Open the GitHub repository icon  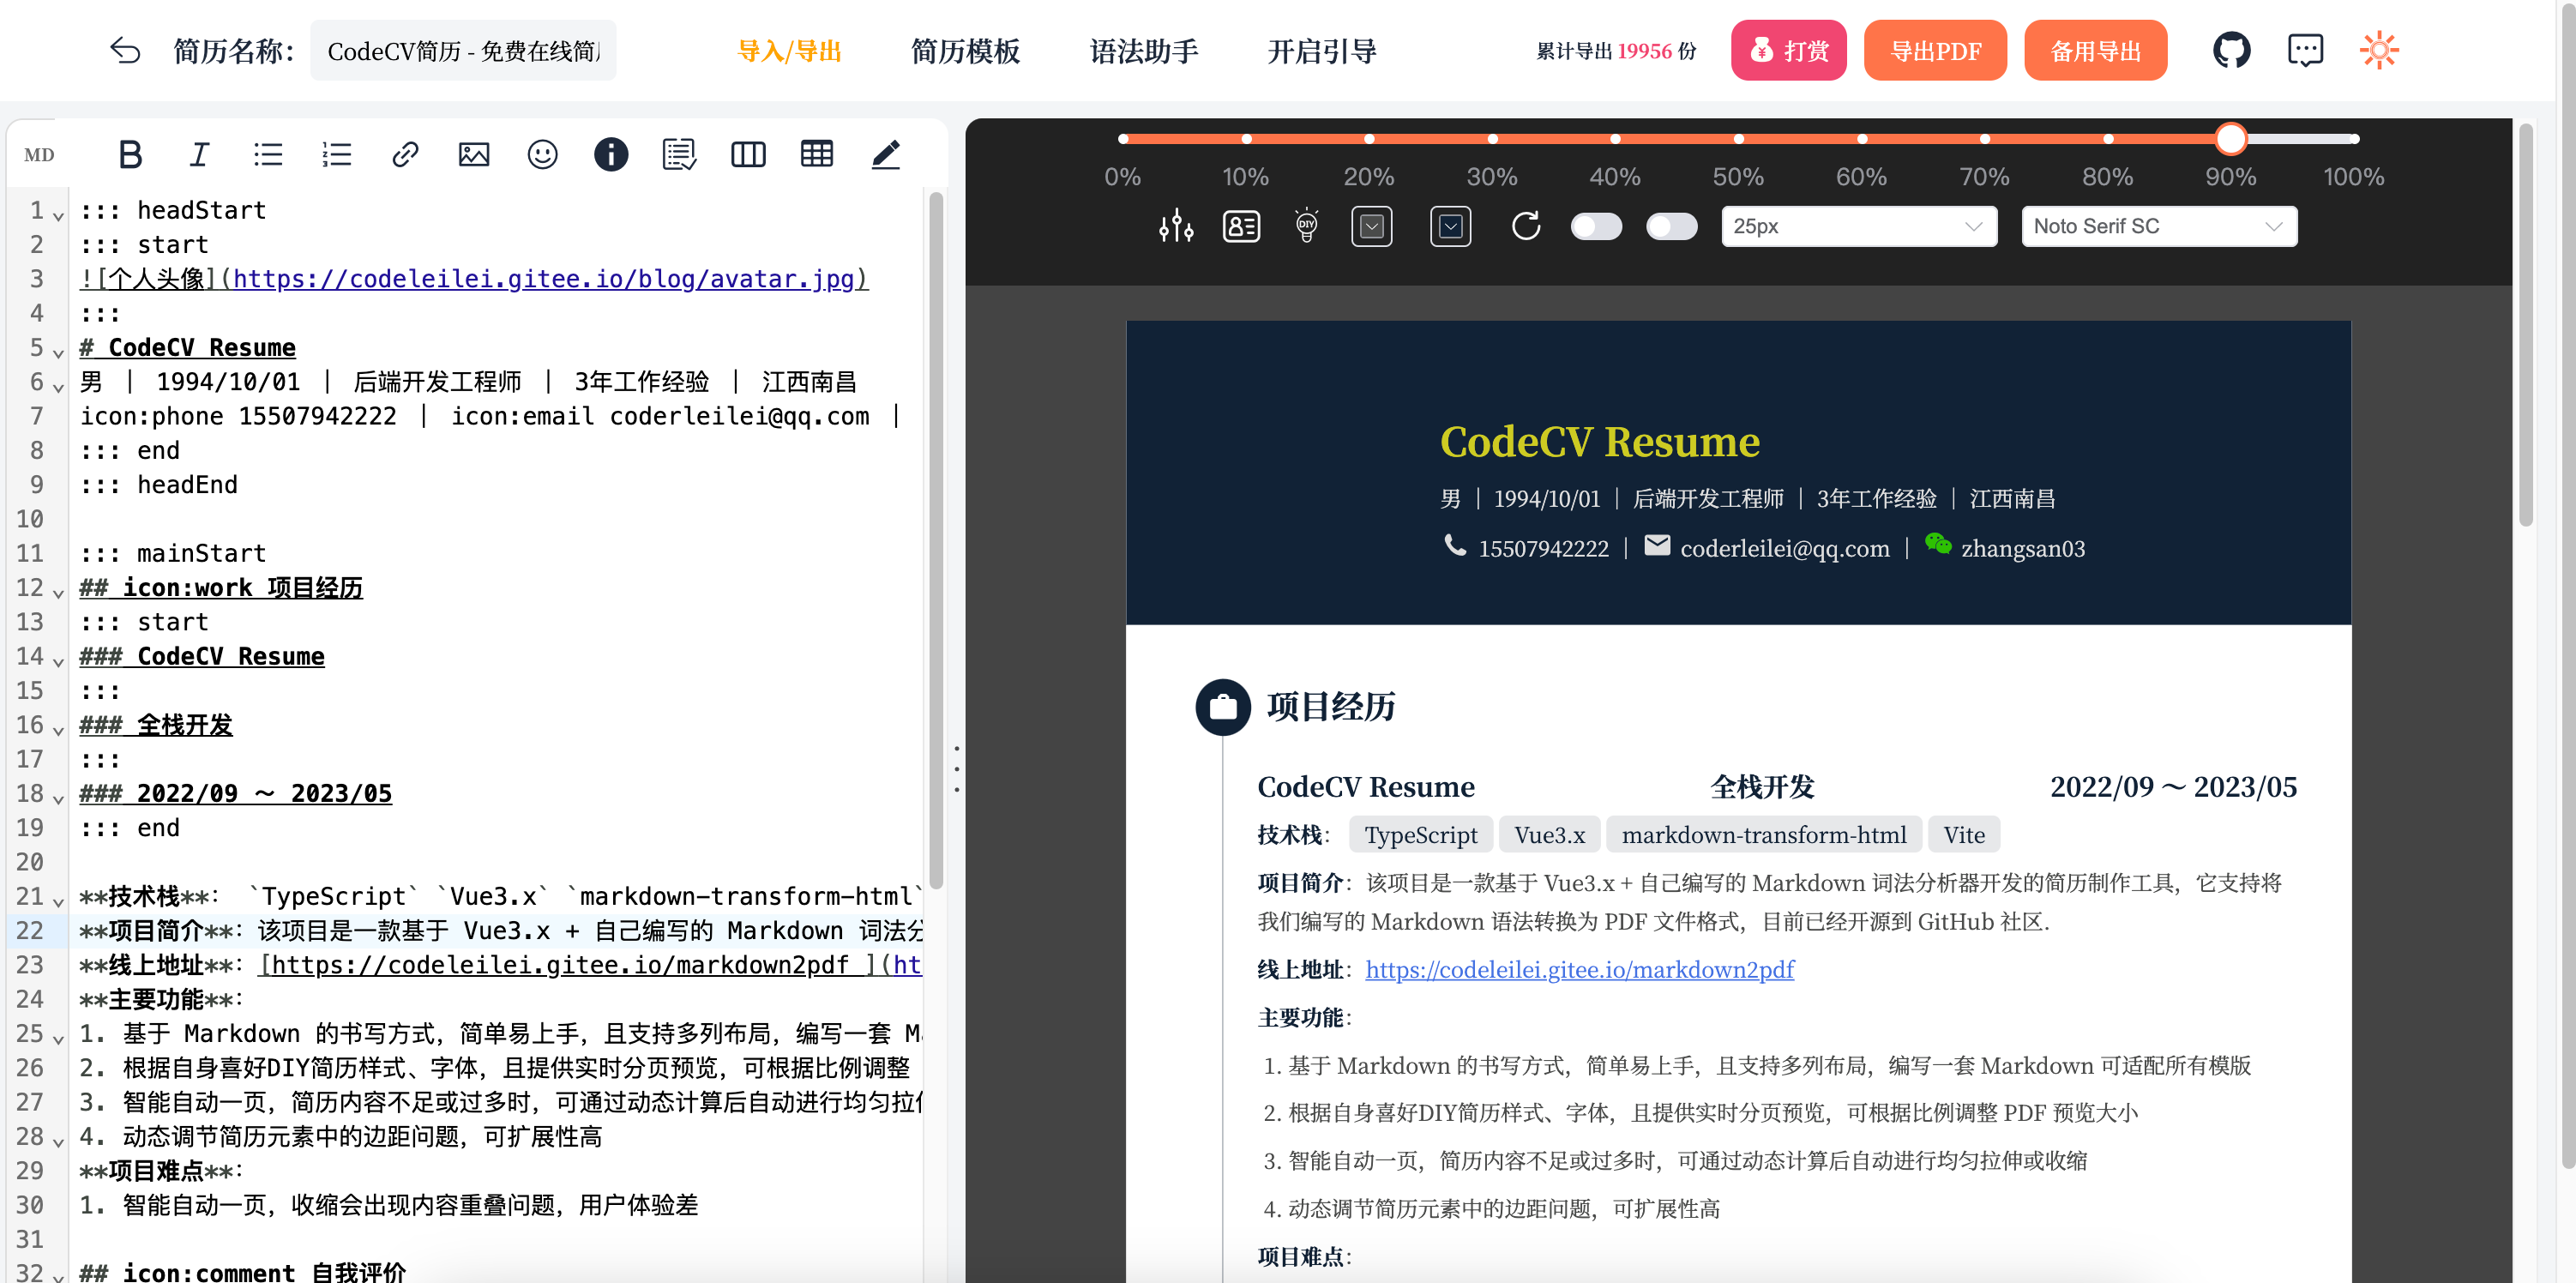click(x=2231, y=50)
